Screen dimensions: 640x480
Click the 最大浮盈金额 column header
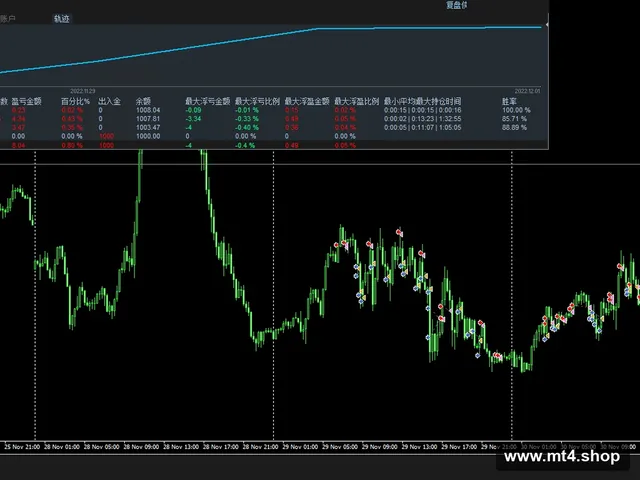tap(307, 101)
